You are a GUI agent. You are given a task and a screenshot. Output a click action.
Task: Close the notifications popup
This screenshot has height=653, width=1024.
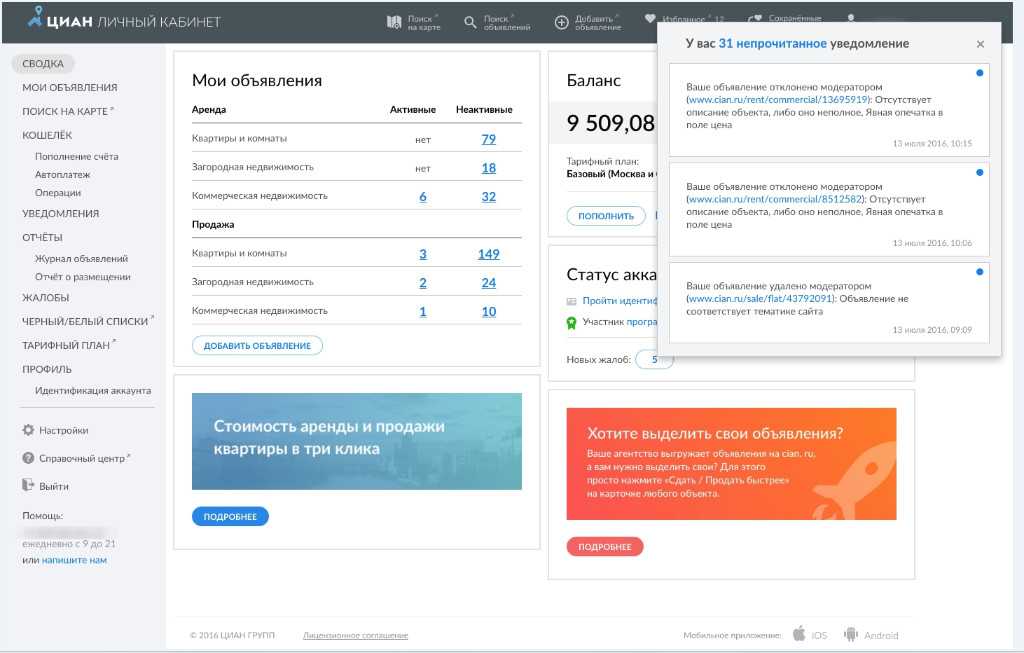[x=980, y=44]
